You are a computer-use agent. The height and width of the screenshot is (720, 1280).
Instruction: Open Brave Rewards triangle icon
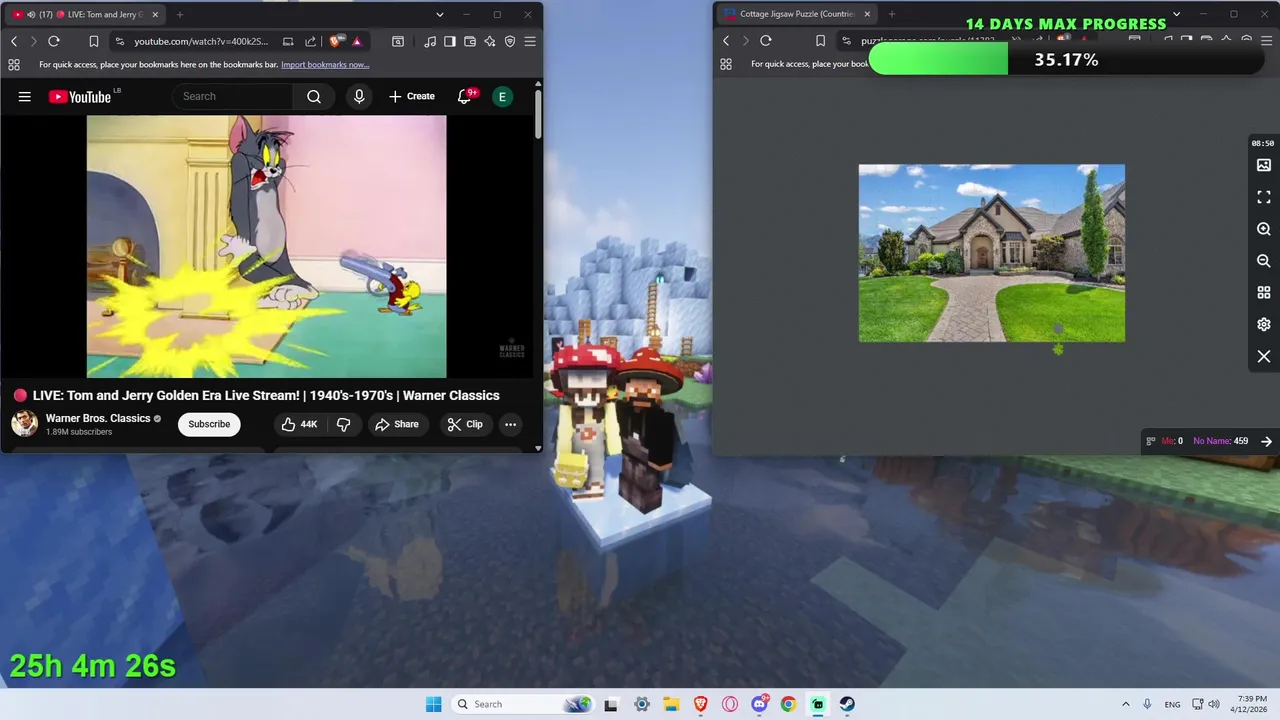point(357,41)
